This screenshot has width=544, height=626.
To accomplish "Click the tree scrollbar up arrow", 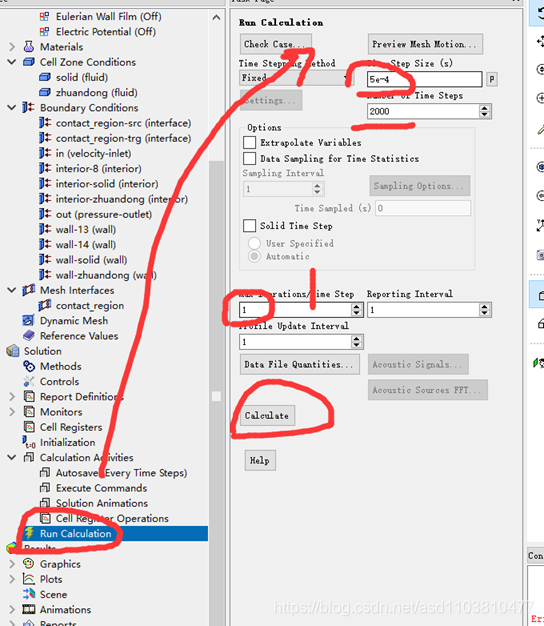I will pos(216,18).
